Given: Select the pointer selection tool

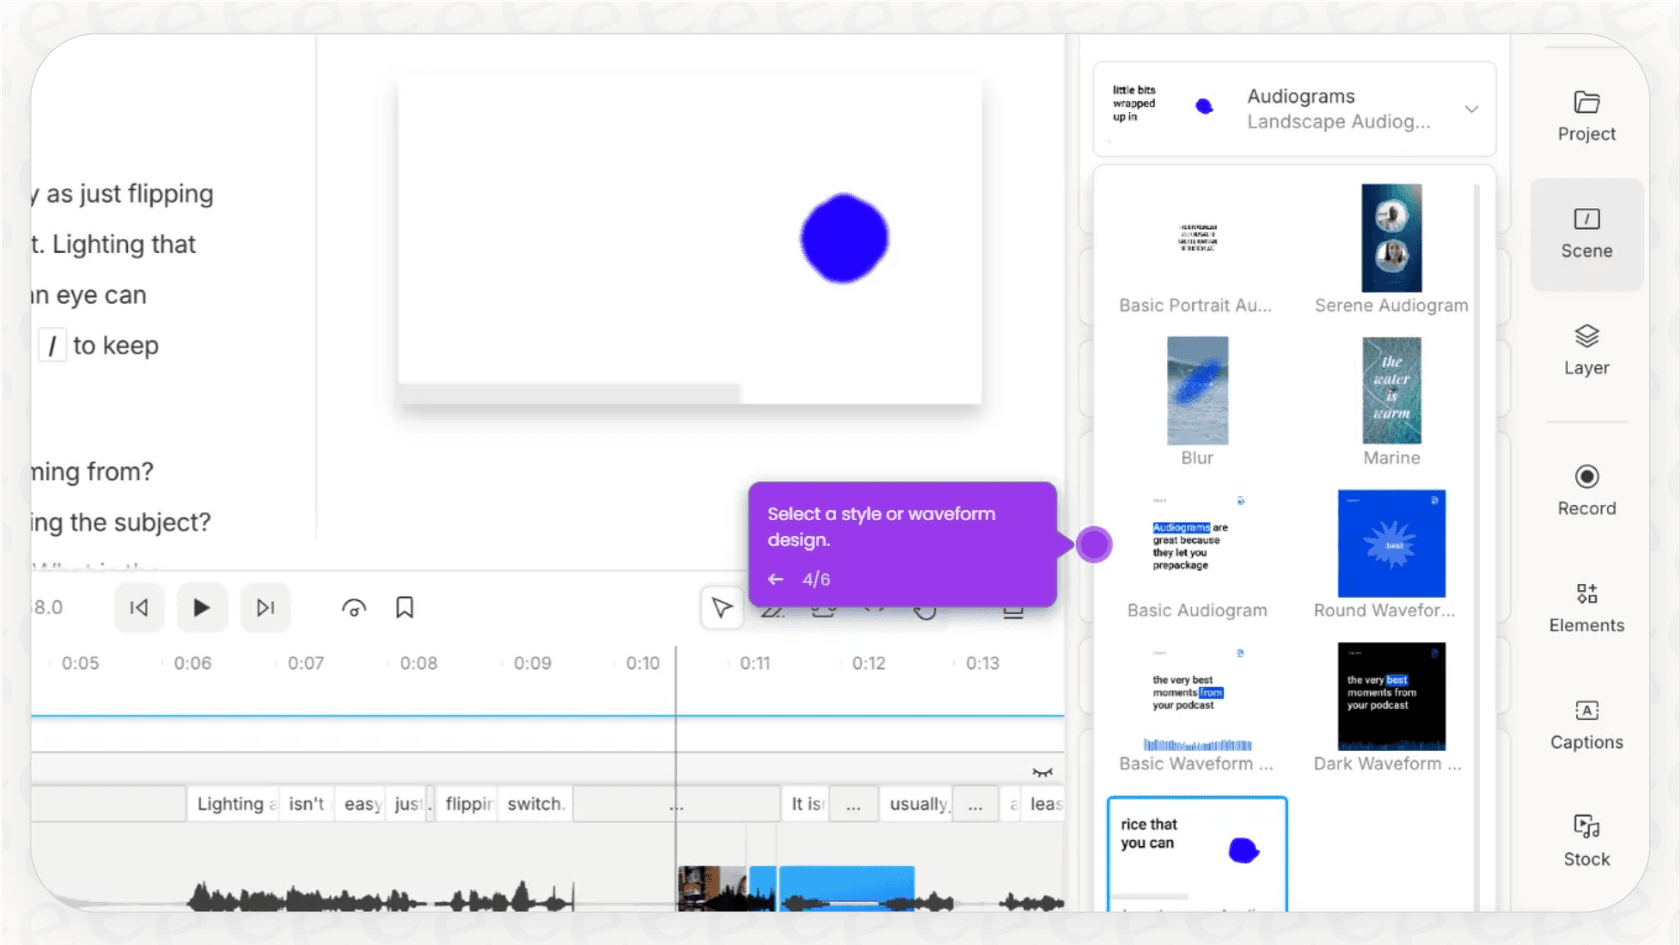Looking at the screenshot, I should 722,607.
